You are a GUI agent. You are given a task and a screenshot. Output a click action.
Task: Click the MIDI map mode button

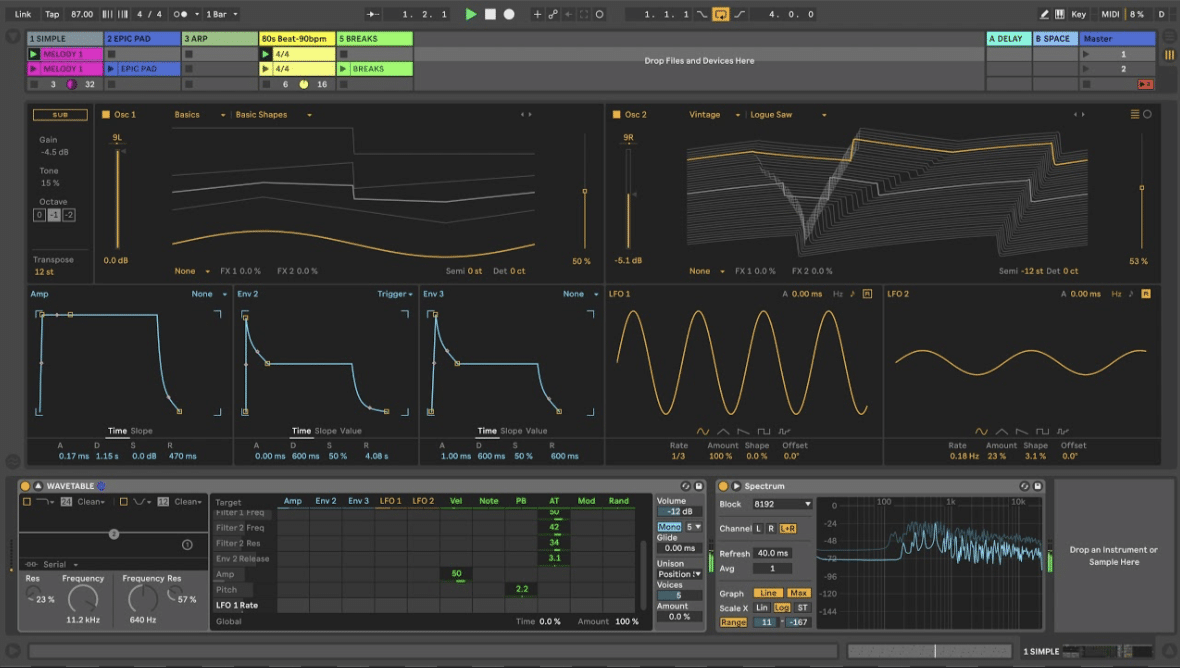1110,14
